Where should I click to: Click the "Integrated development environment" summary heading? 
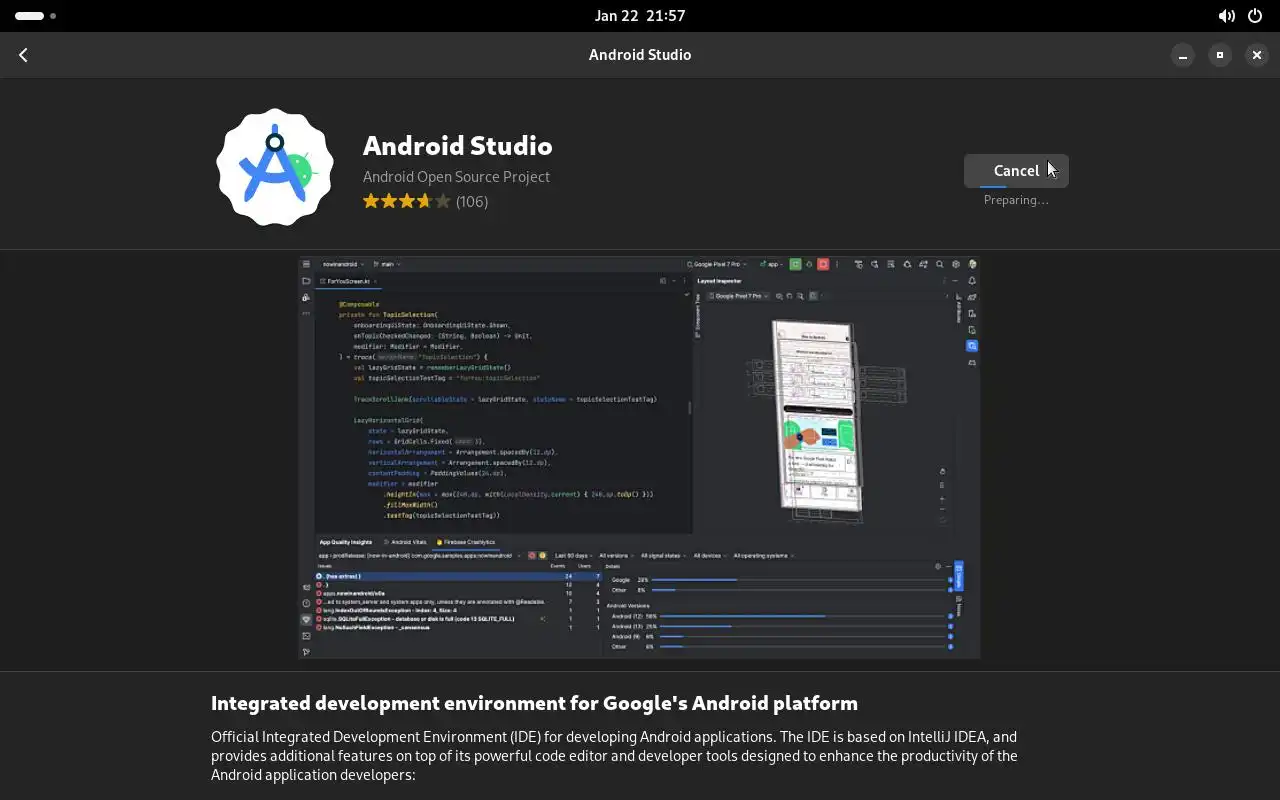(534, 703)
